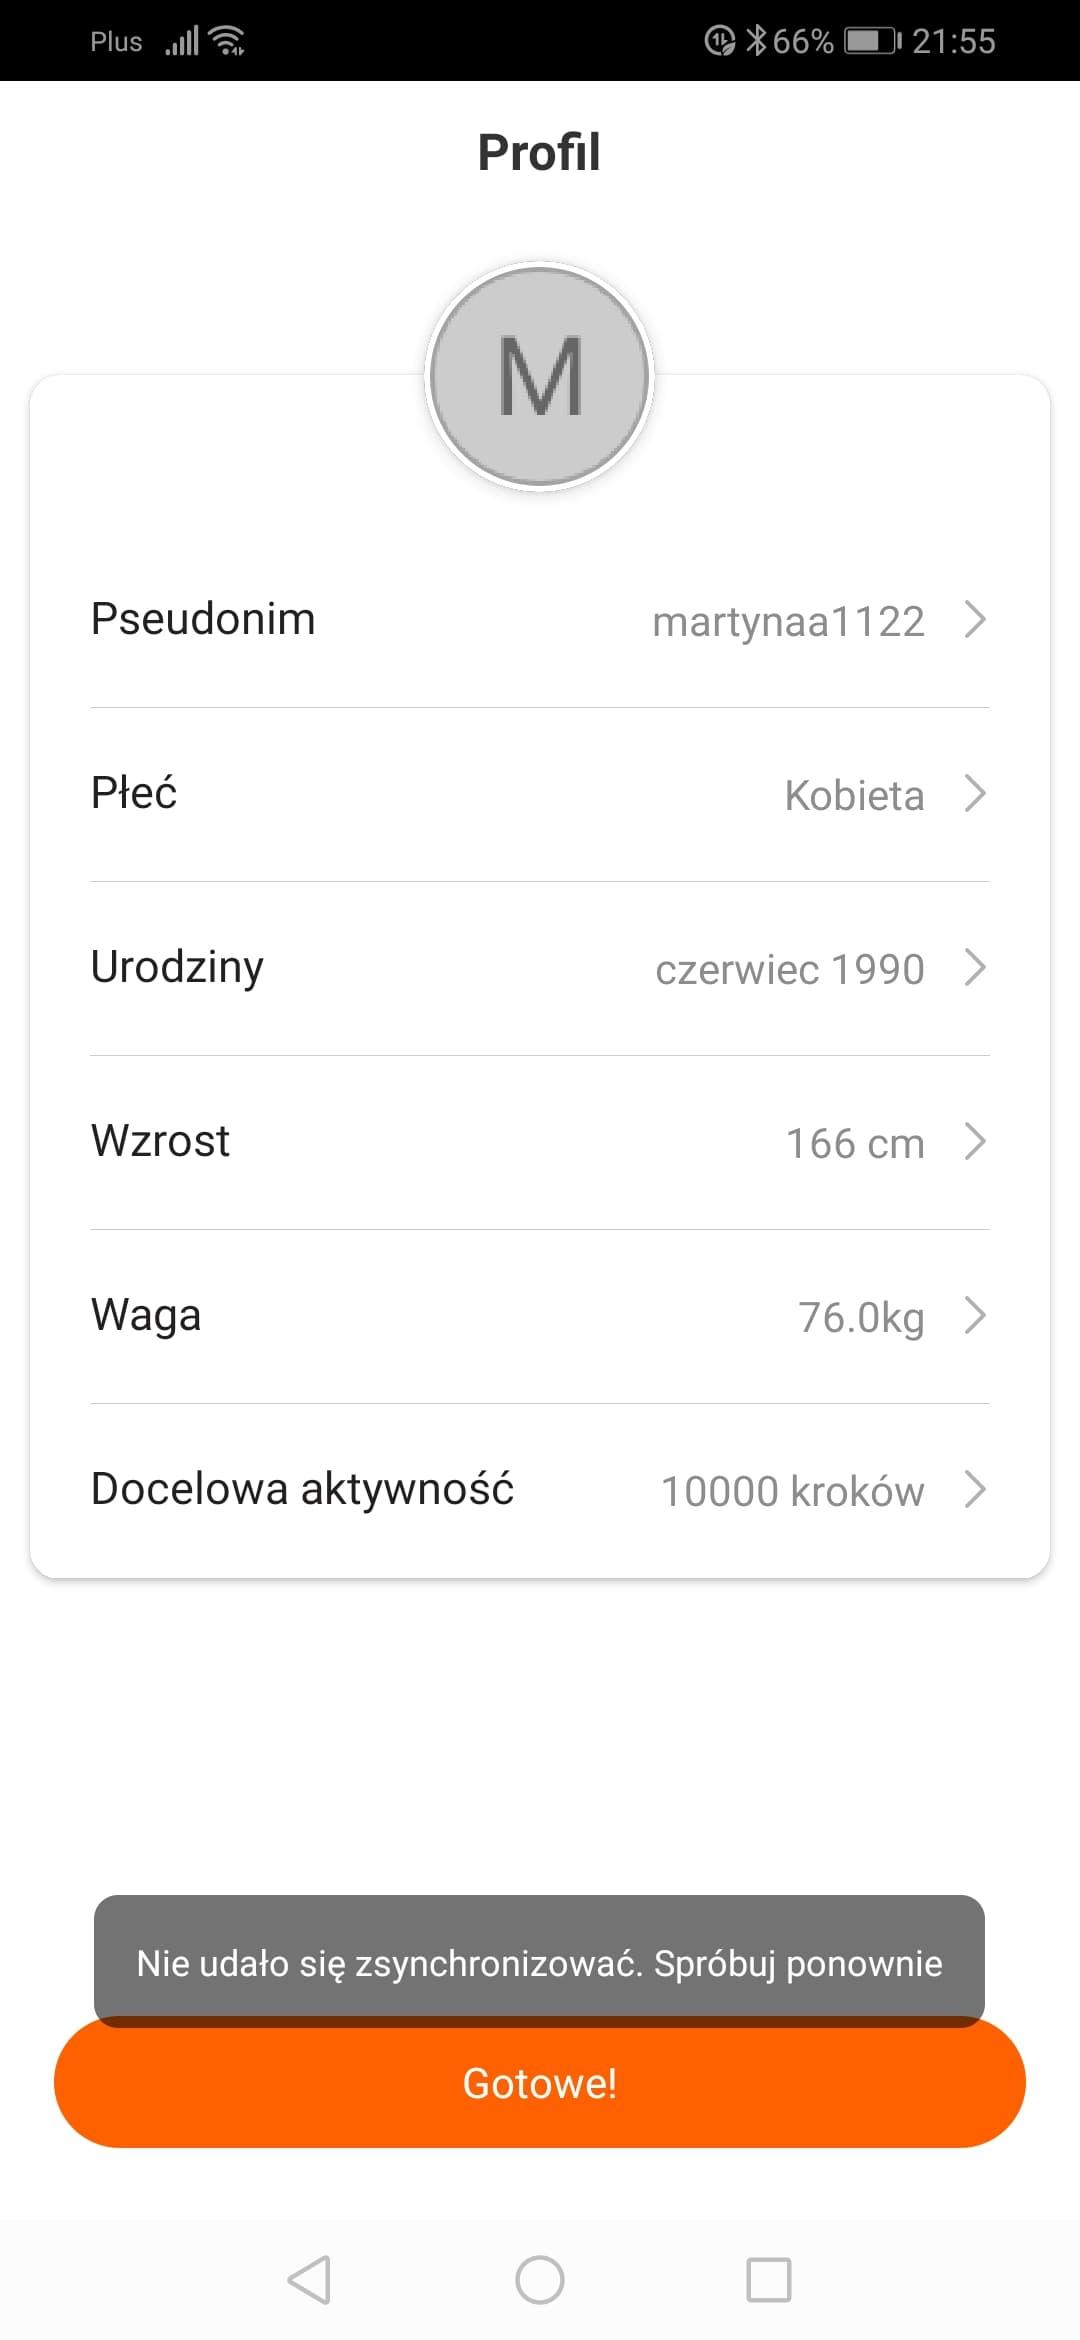
Task: Expand the Docelowa aktywność chevron
Action: [975, 1490]
